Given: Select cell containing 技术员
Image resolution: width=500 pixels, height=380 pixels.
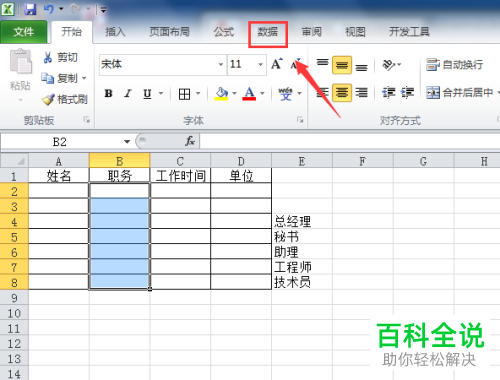Looking at the screenshot, I should point(302,282).
